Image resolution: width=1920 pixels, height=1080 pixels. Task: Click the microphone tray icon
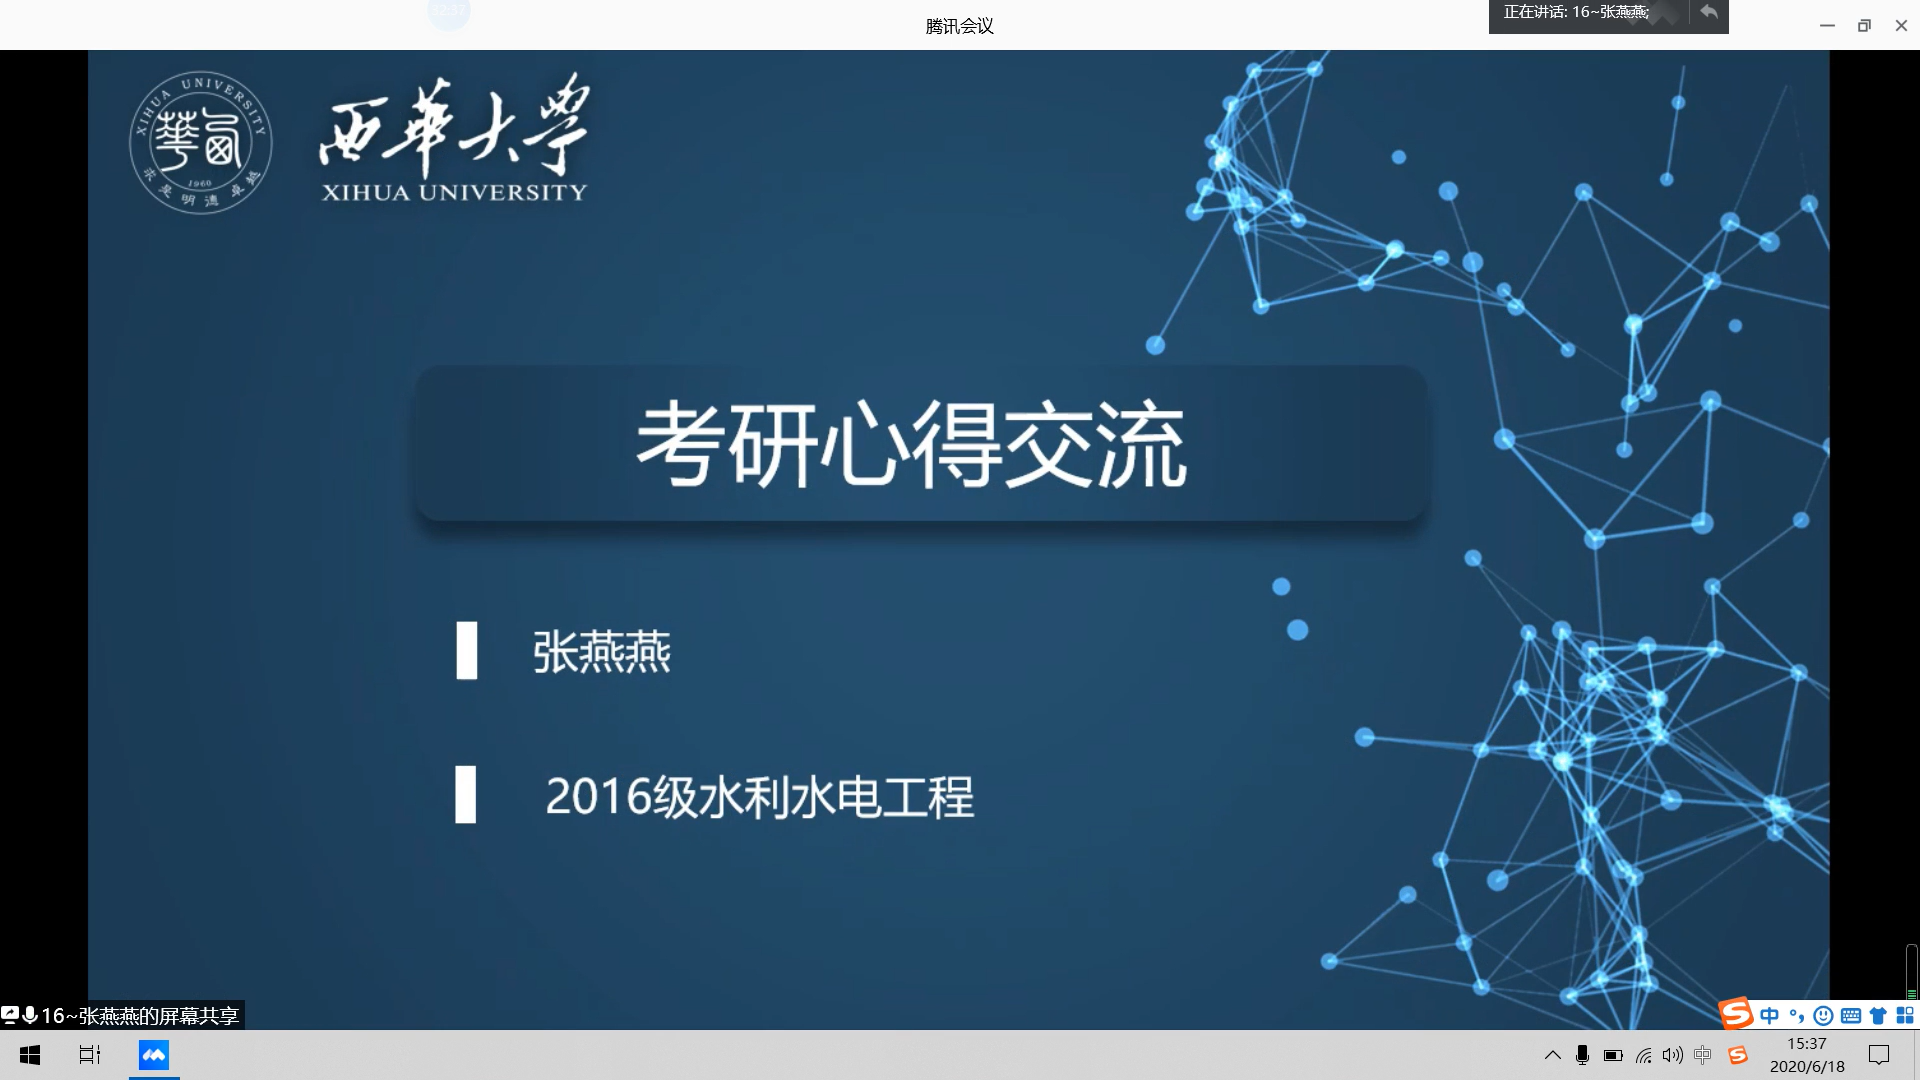coord(1582,1055)
